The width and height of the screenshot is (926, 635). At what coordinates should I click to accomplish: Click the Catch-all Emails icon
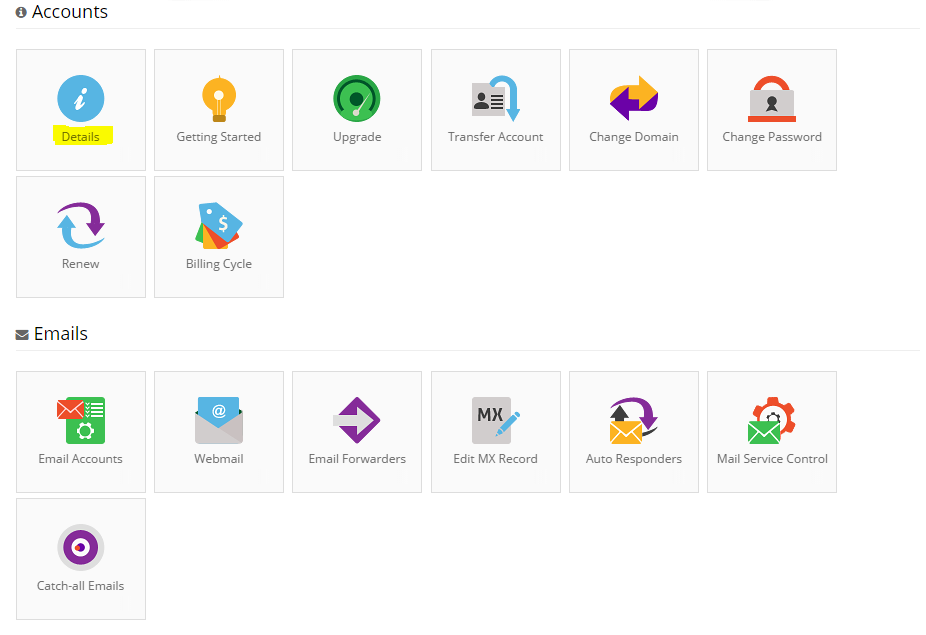(81, 547)
